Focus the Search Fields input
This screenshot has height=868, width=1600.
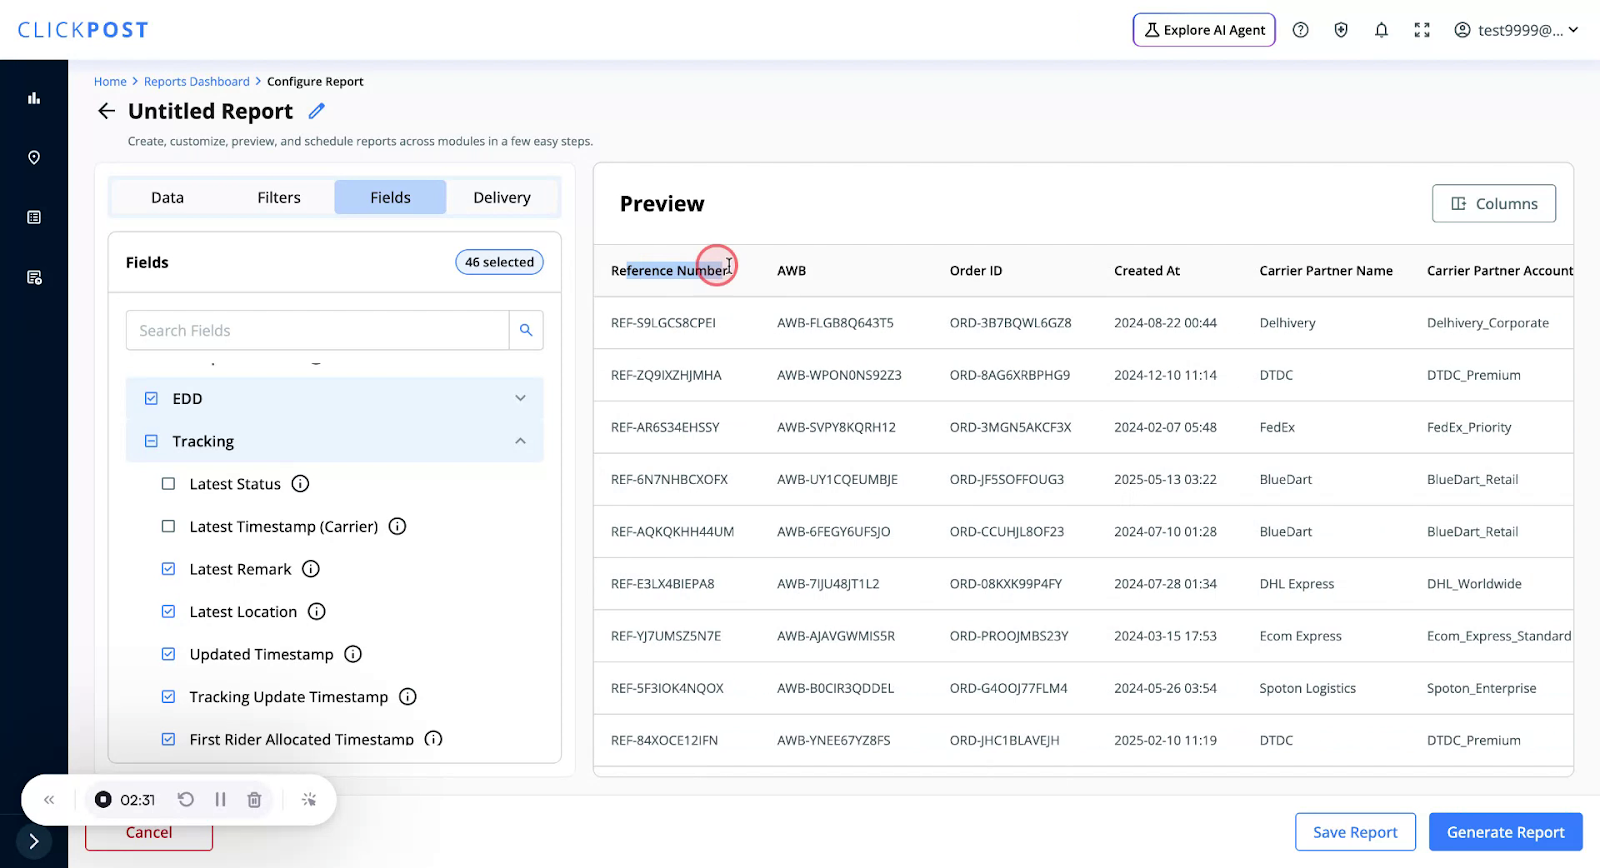click(x=317, y=330)
